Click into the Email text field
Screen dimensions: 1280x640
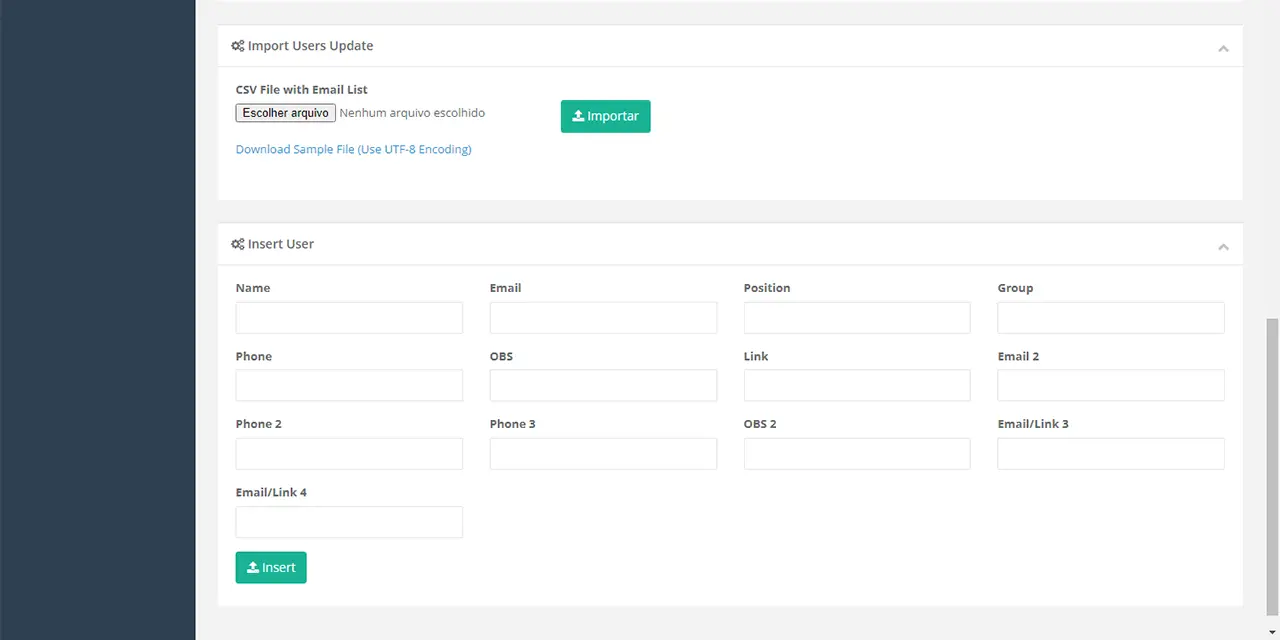[603, 318]
